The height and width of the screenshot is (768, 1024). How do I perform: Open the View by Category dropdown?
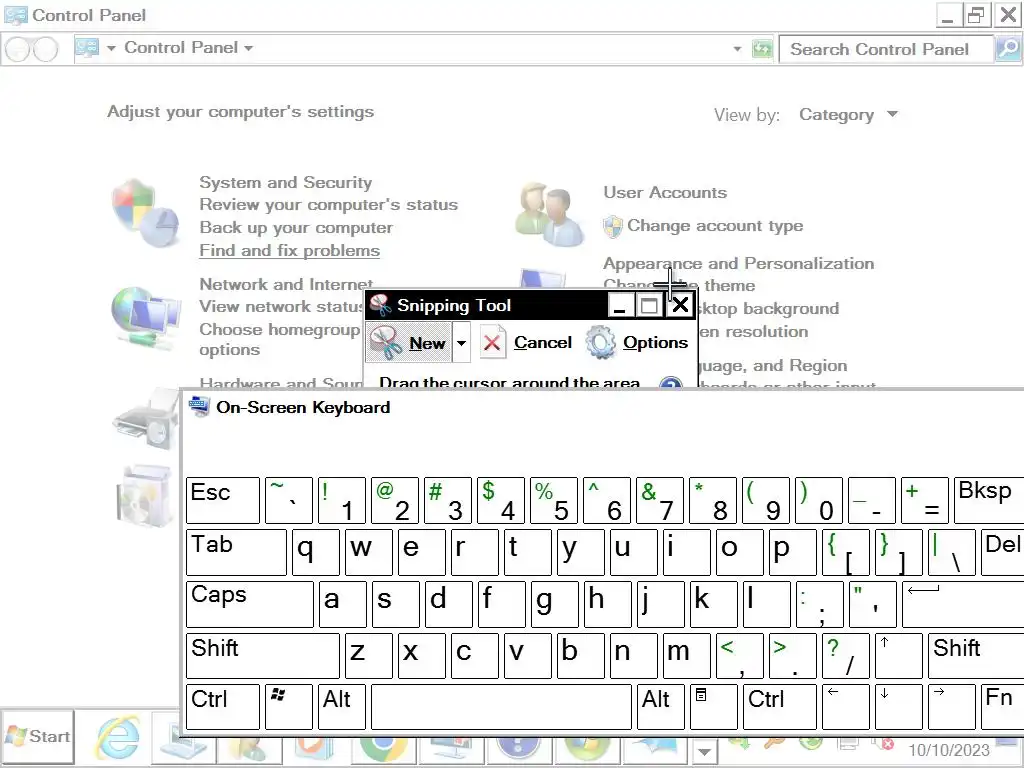(848, 115)
